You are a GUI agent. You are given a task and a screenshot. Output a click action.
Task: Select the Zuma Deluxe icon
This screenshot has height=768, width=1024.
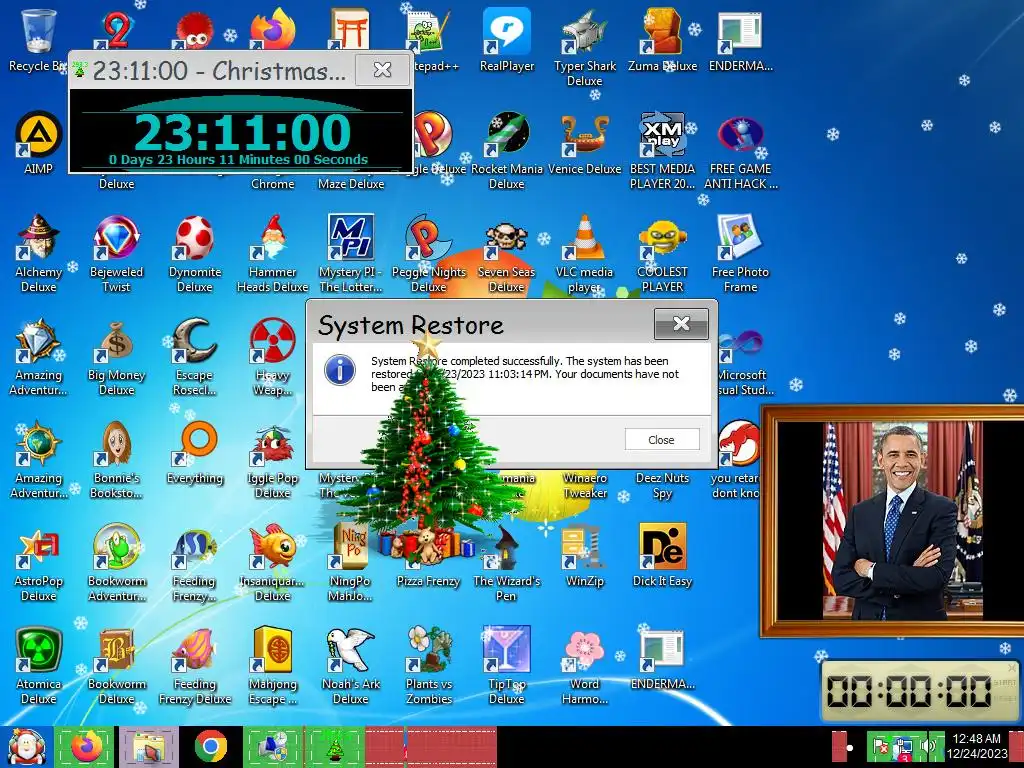(662, 40)
